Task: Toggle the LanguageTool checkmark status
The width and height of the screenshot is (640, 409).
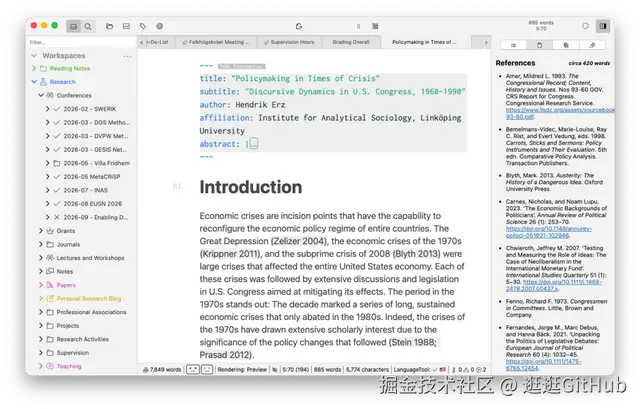Action: (436, 369)
